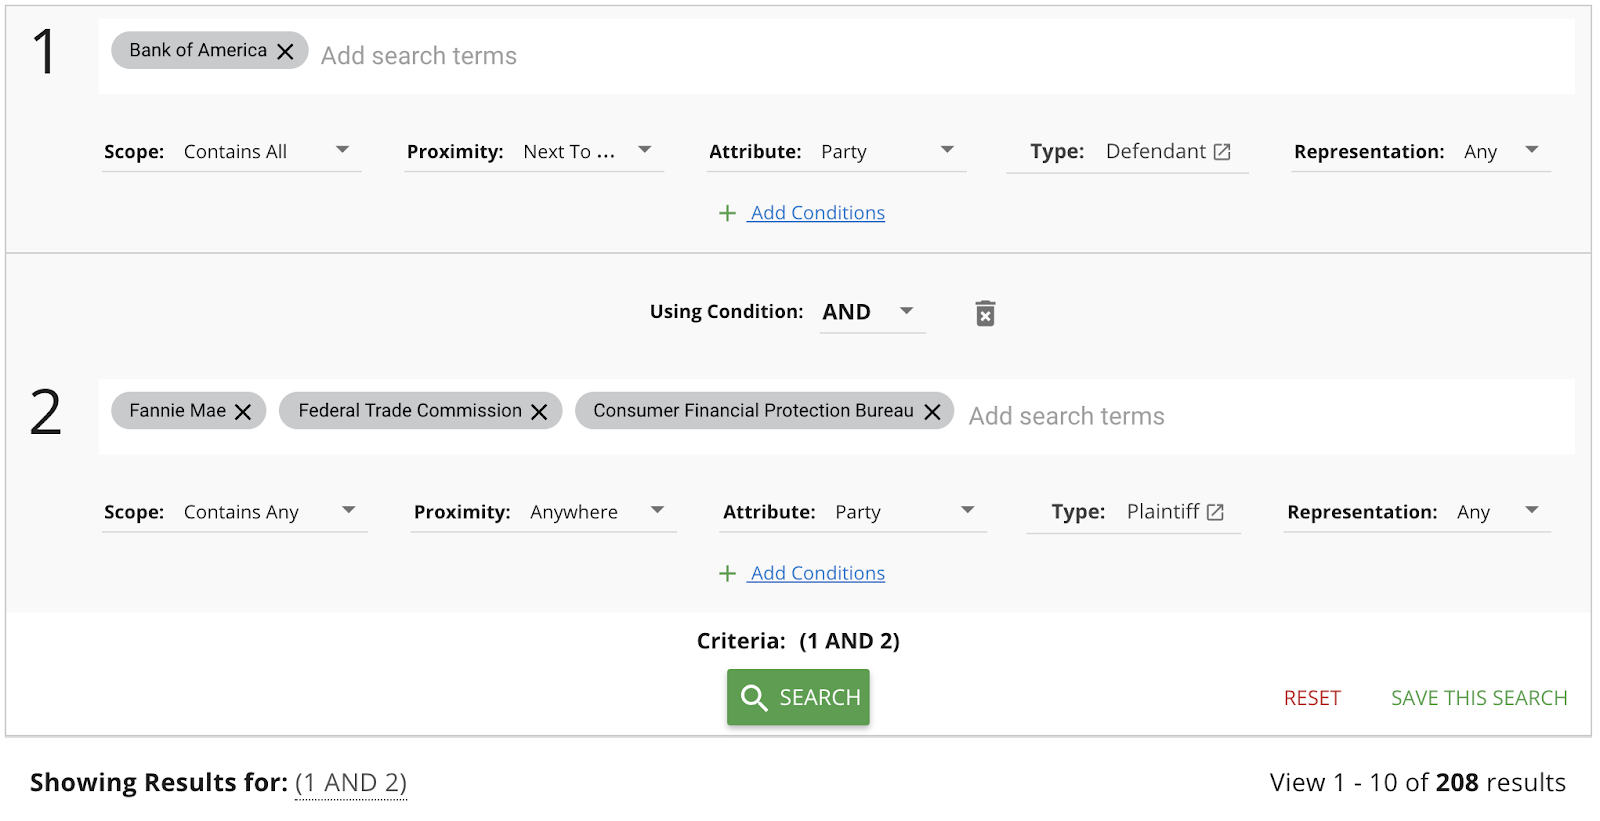1600x821 pixels.
Task: Click plus icon in group 1 Add Conditions
Action: [x=728, y=213]
